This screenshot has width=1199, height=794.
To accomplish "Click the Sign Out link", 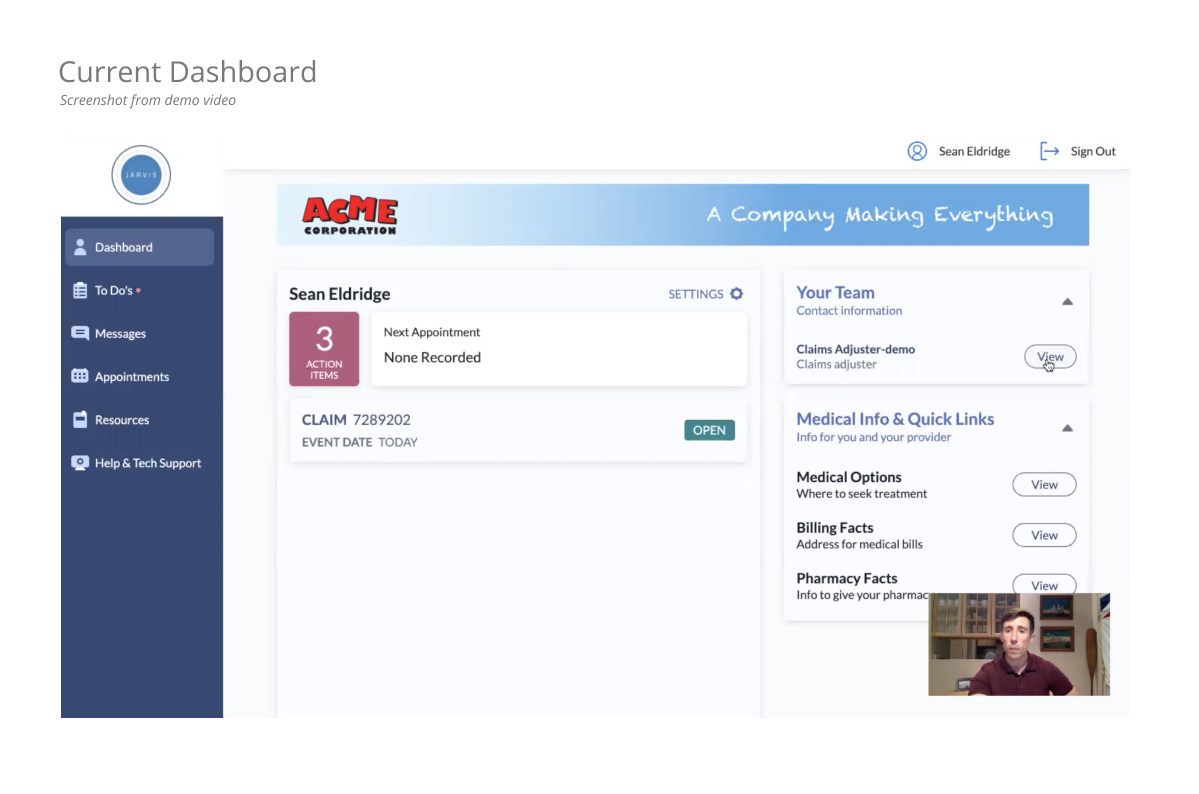I will [x=1092, y=151].
